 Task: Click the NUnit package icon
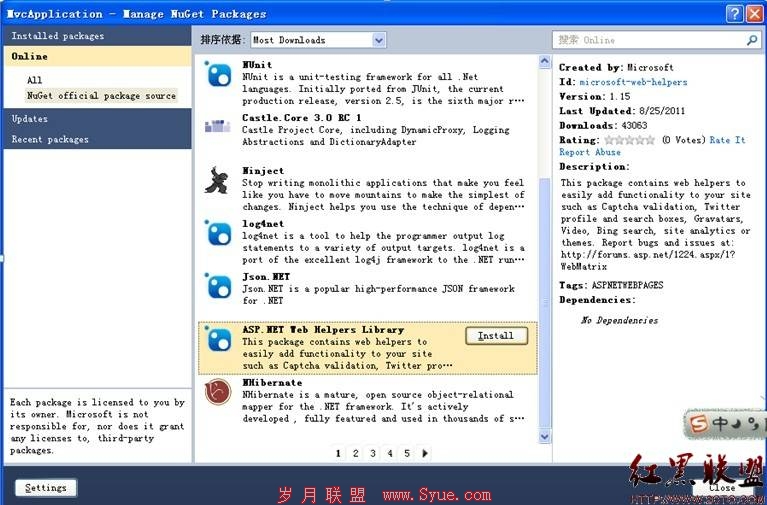[218, 75]
